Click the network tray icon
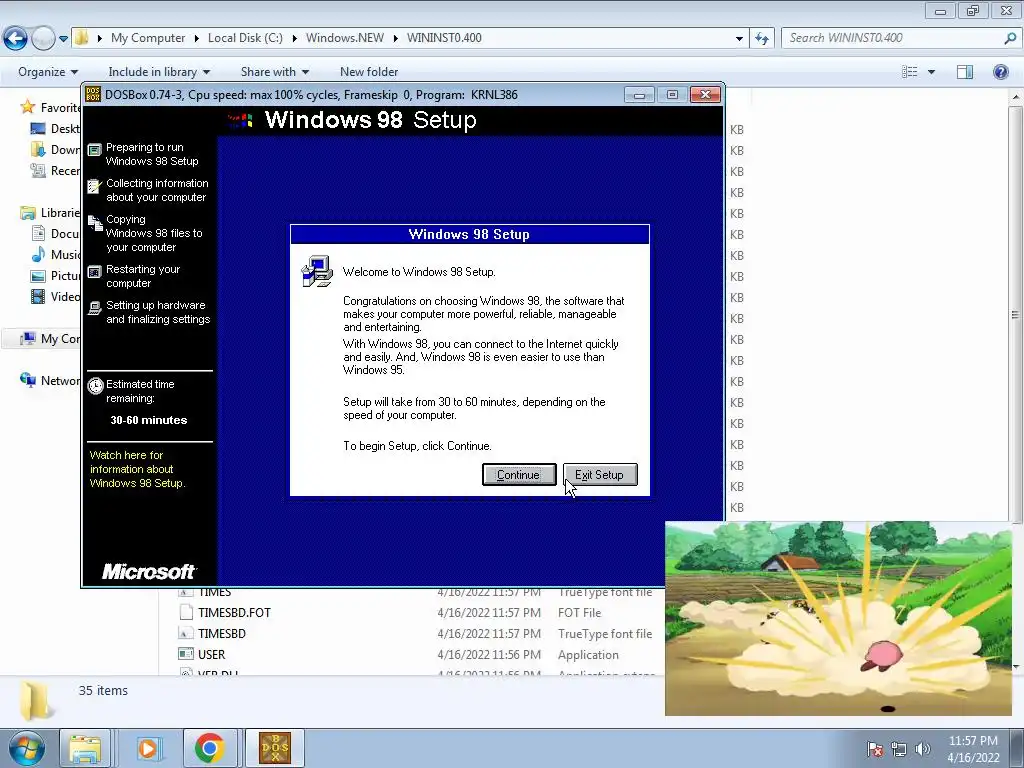 pos(899,749)
